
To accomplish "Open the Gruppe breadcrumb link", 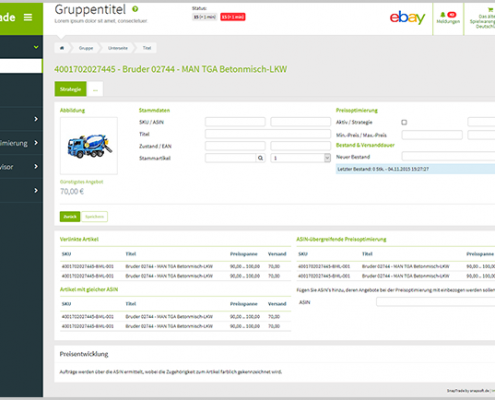I will [86, 48].
